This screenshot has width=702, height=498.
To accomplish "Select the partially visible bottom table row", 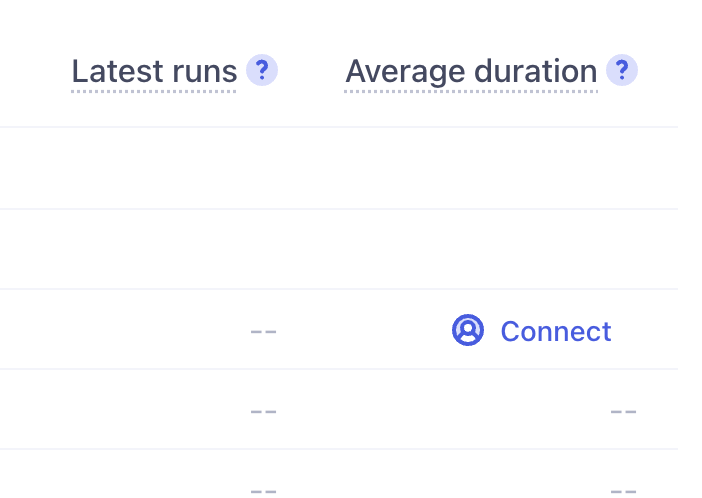I will (339, 474).
